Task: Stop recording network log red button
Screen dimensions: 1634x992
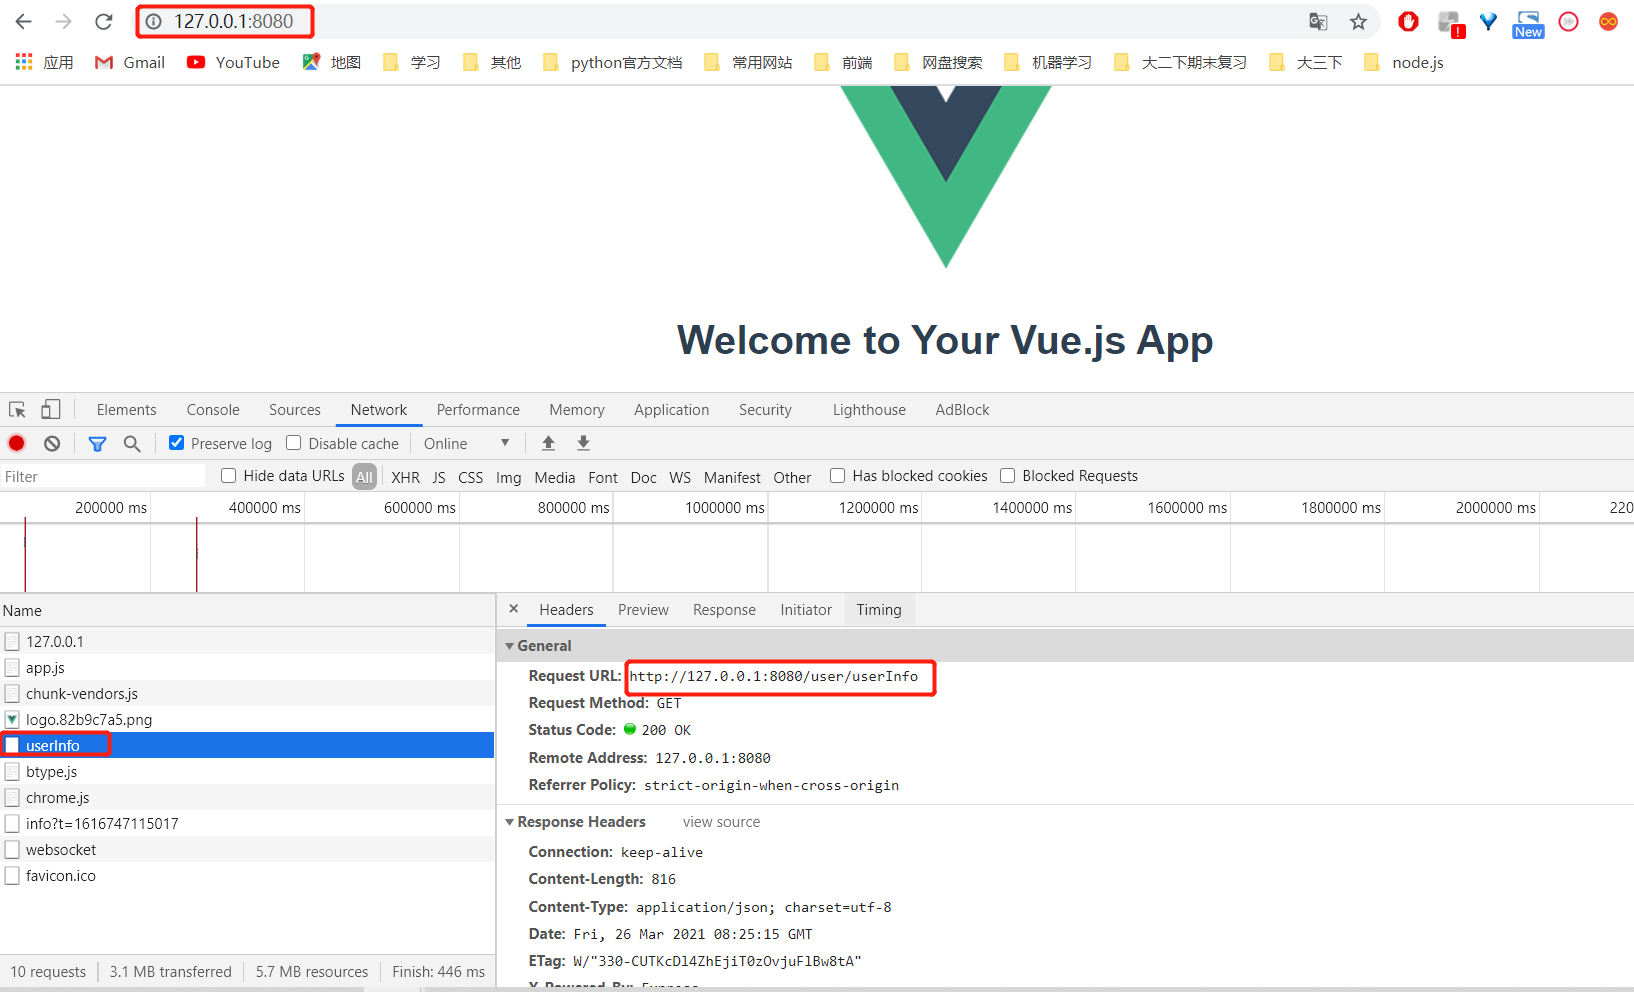Action: 17,443
